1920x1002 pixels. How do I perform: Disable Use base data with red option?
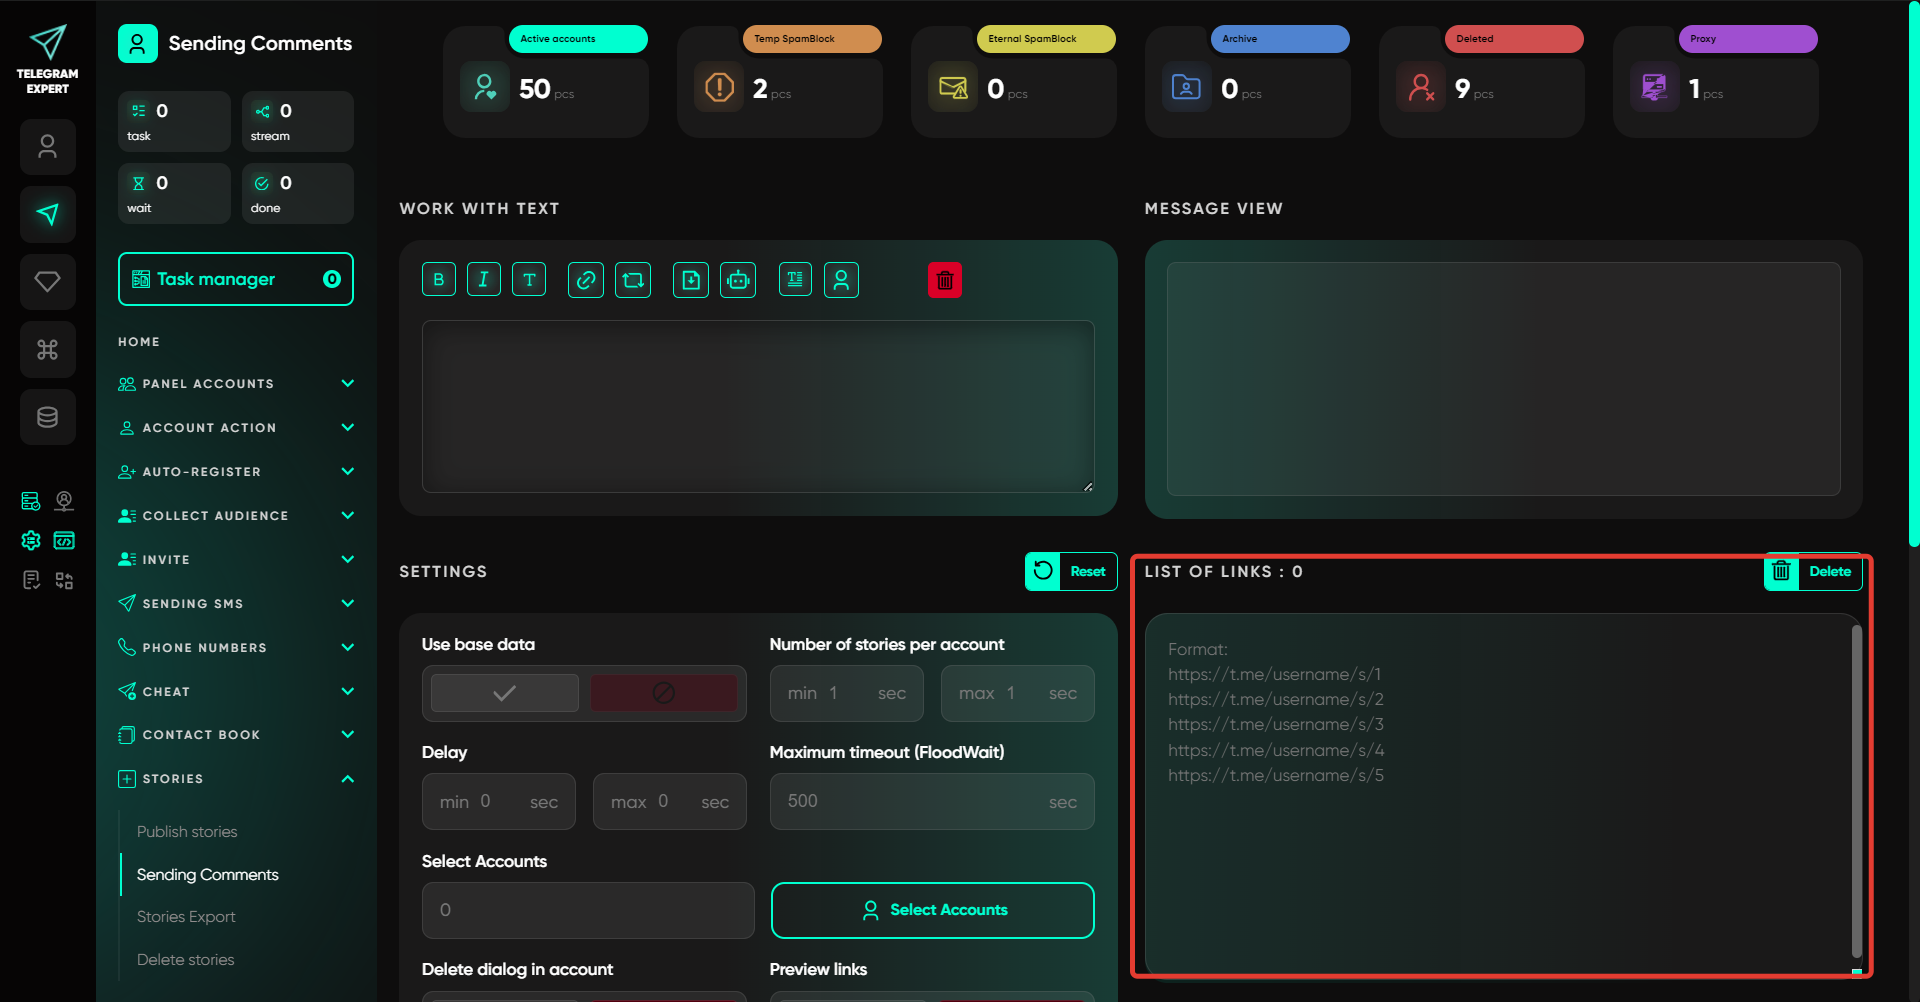pos(663,693)
